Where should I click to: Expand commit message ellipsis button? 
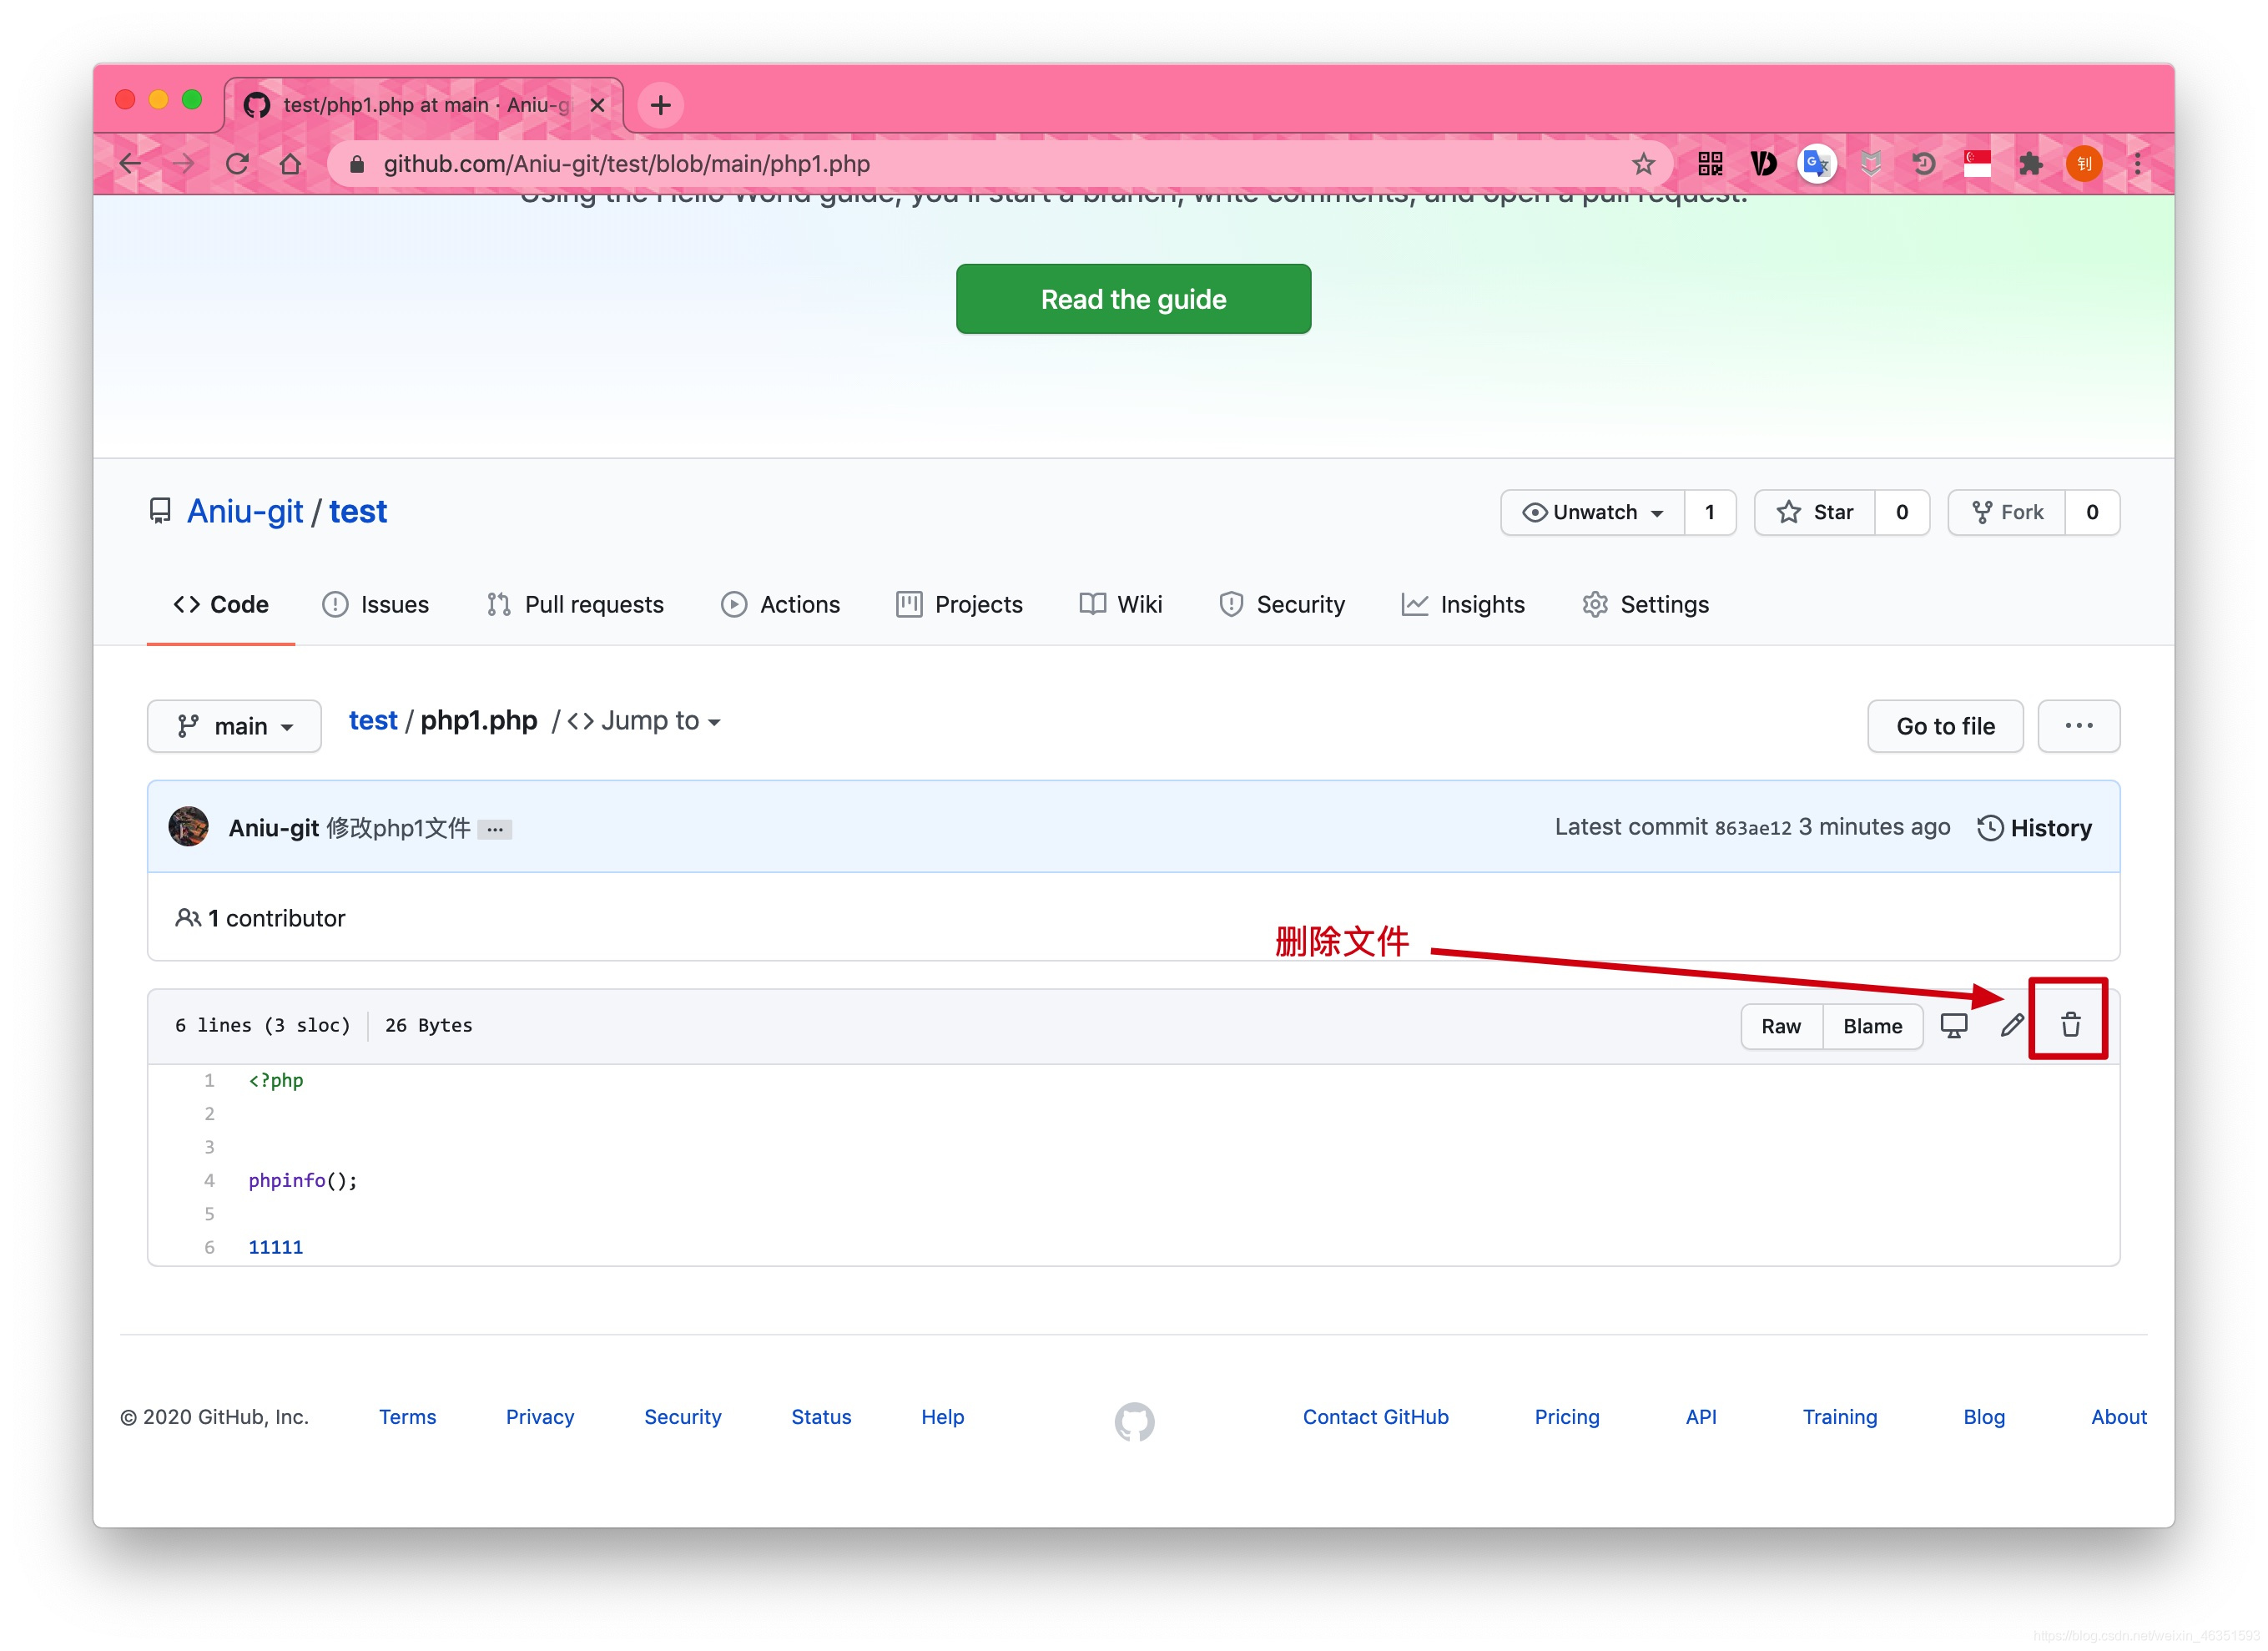click(495, 829)
